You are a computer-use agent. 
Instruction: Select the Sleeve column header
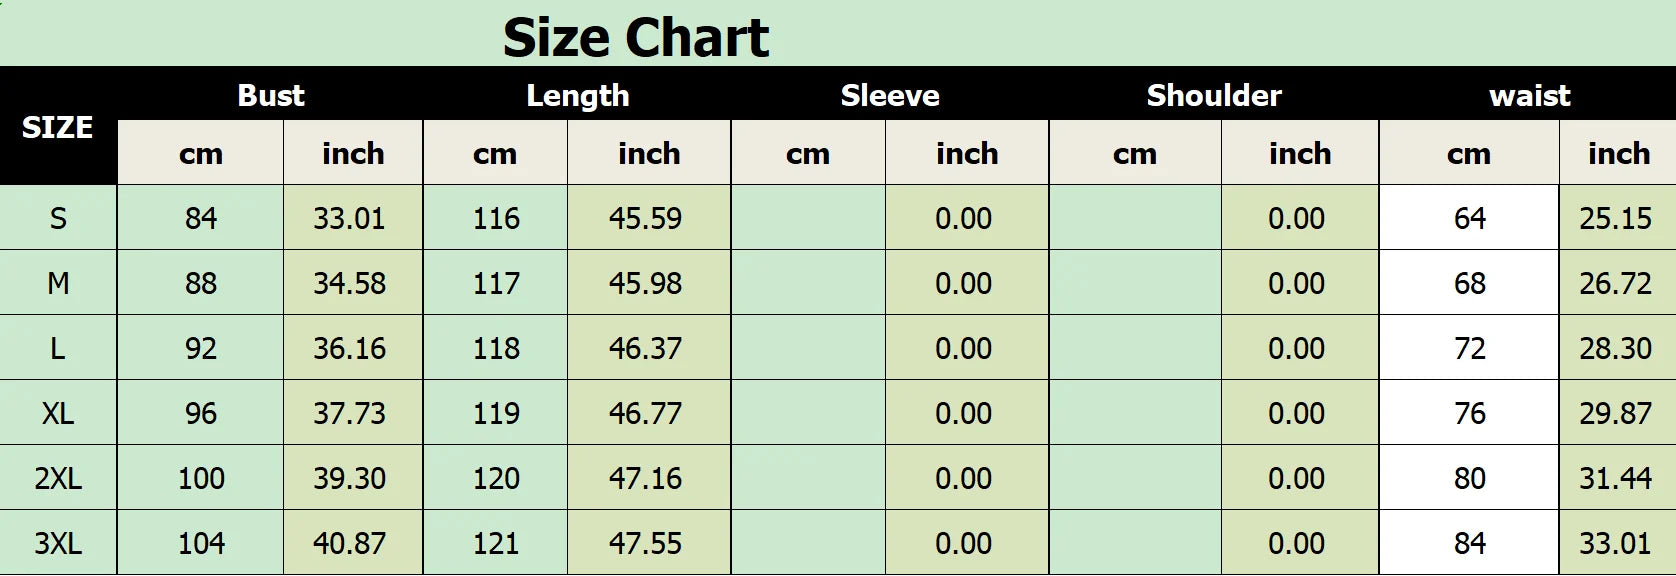click(890, 96)
